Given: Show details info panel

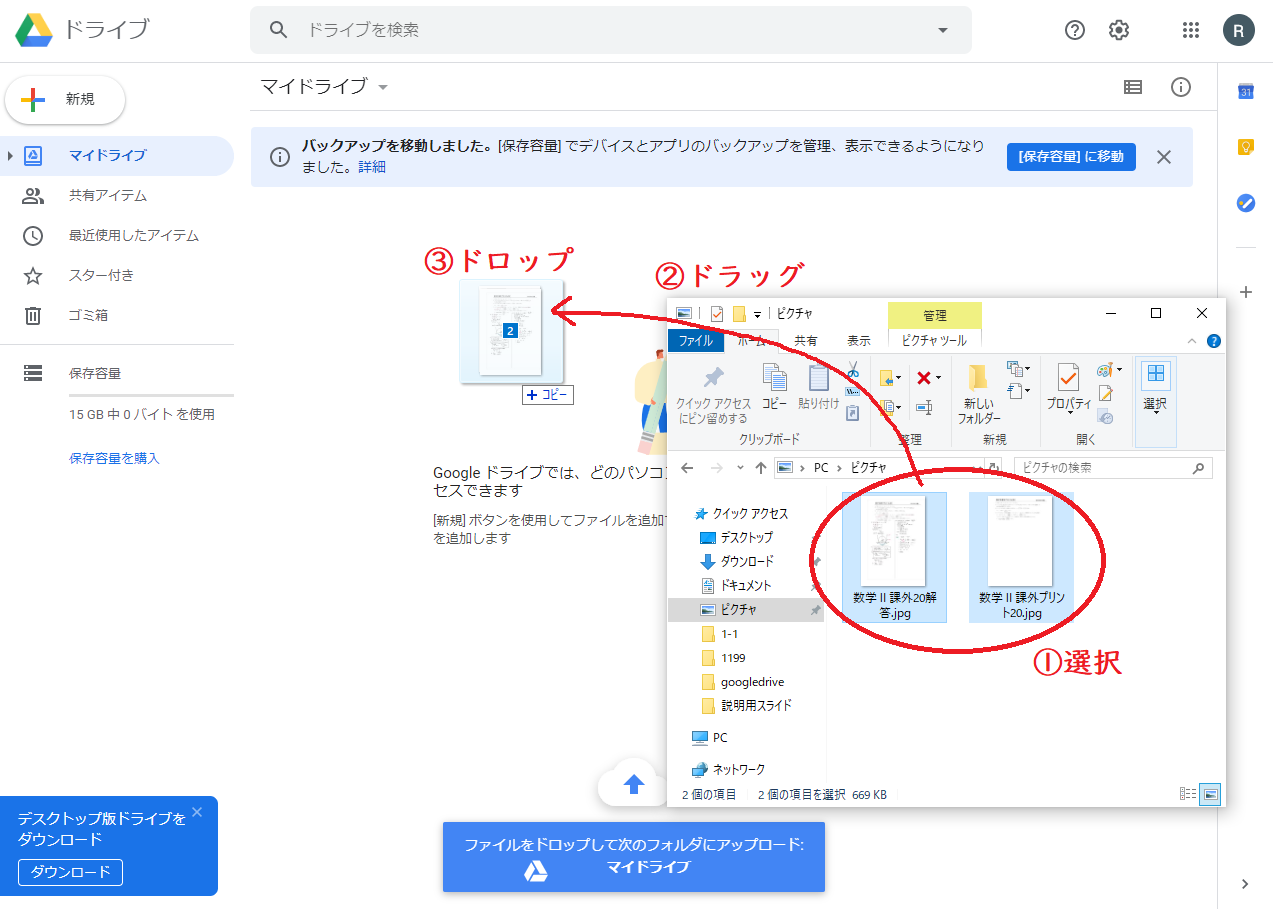Looking at the screenshot, I should (x=1181, y=87).
